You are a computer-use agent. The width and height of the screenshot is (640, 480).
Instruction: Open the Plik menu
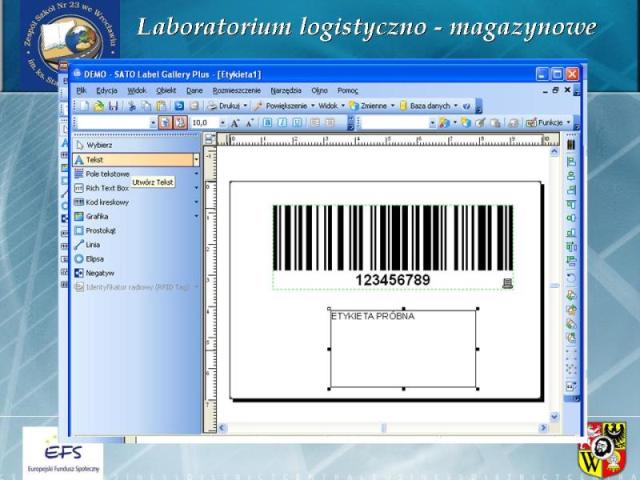click(81, 91)
